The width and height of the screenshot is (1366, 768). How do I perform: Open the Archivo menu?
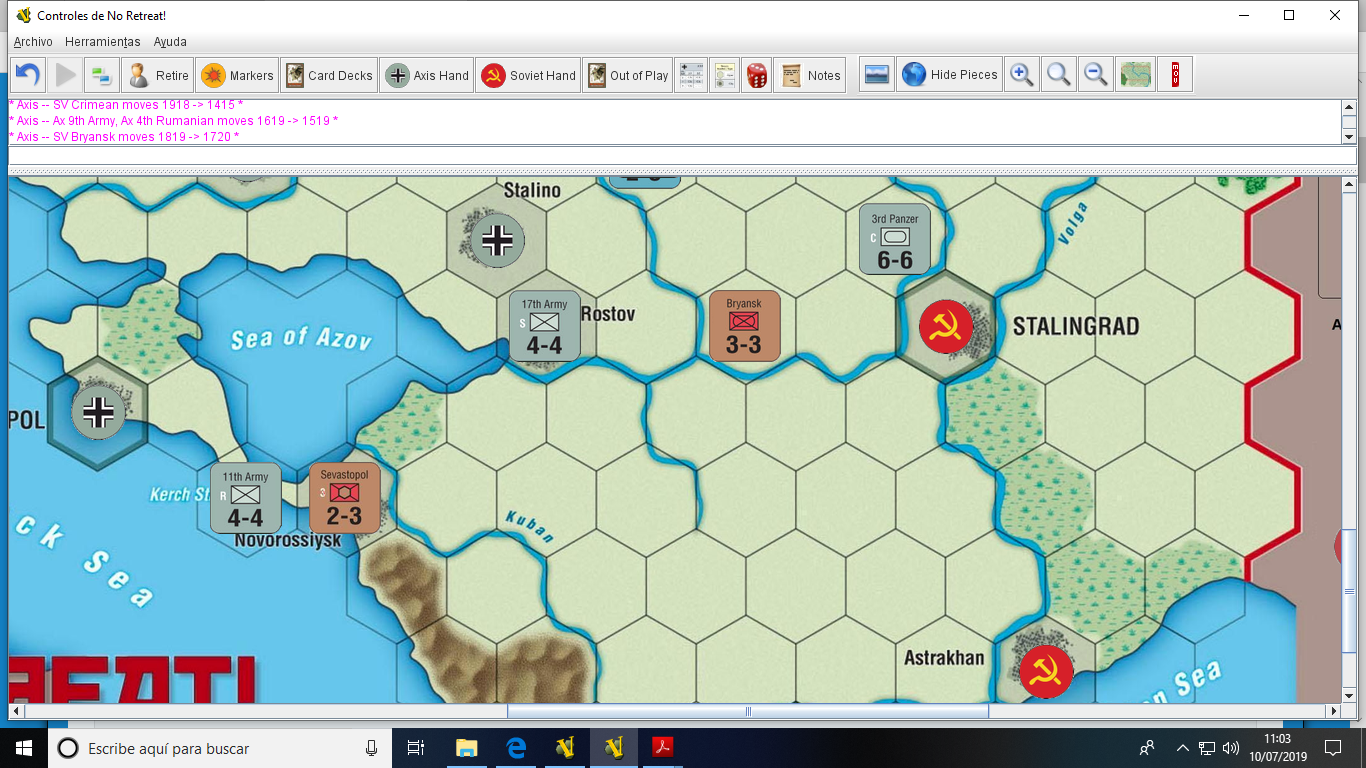pyautogui.click(x=33, y=42)
